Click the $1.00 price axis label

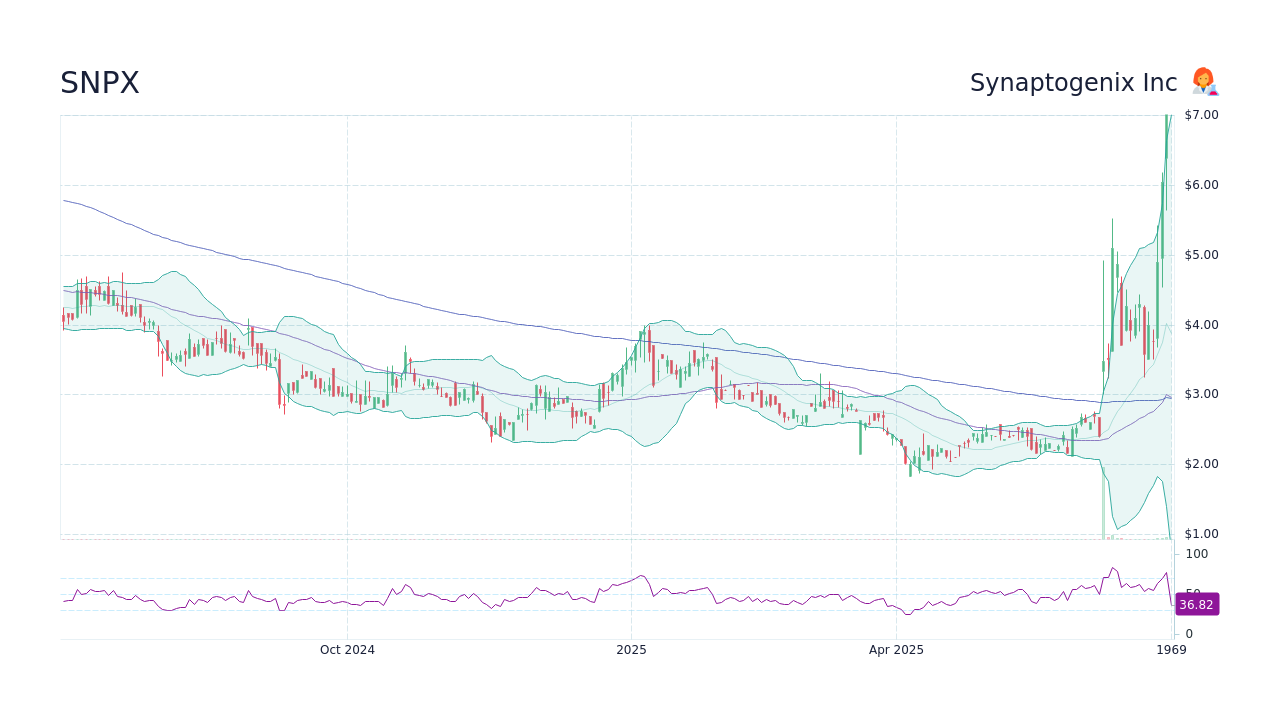pos(1200,534)
